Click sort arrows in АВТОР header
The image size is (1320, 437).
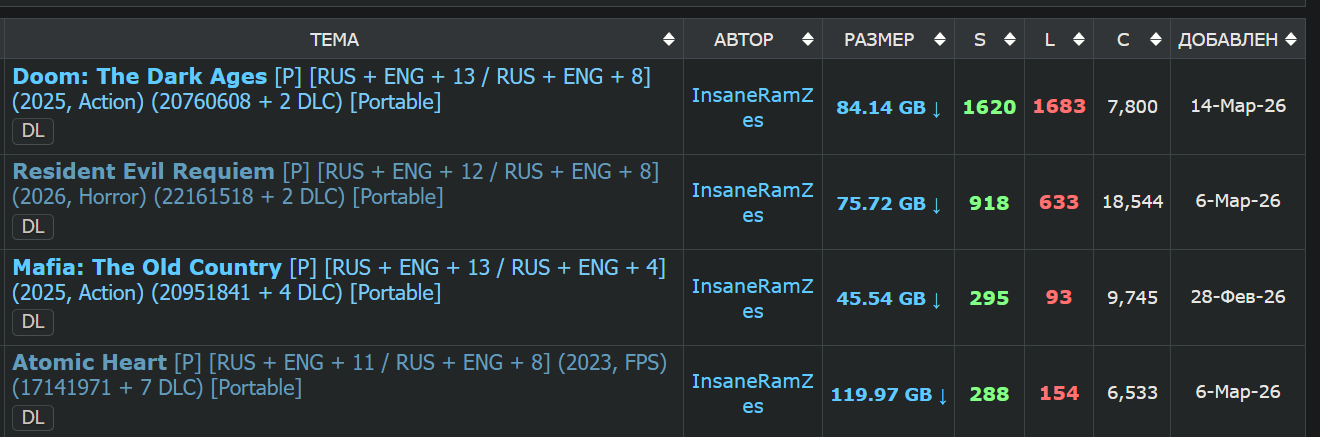coord(807,40)
